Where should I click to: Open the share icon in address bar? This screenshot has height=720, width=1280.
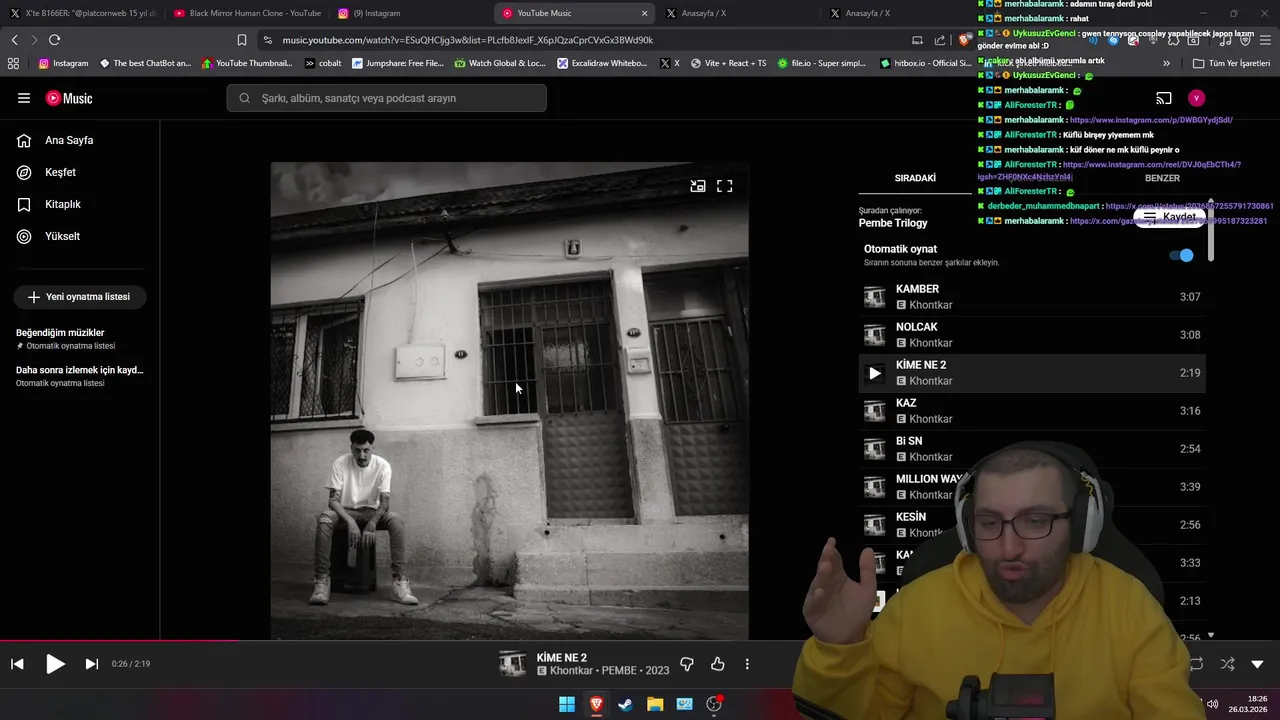coord(940,40)
